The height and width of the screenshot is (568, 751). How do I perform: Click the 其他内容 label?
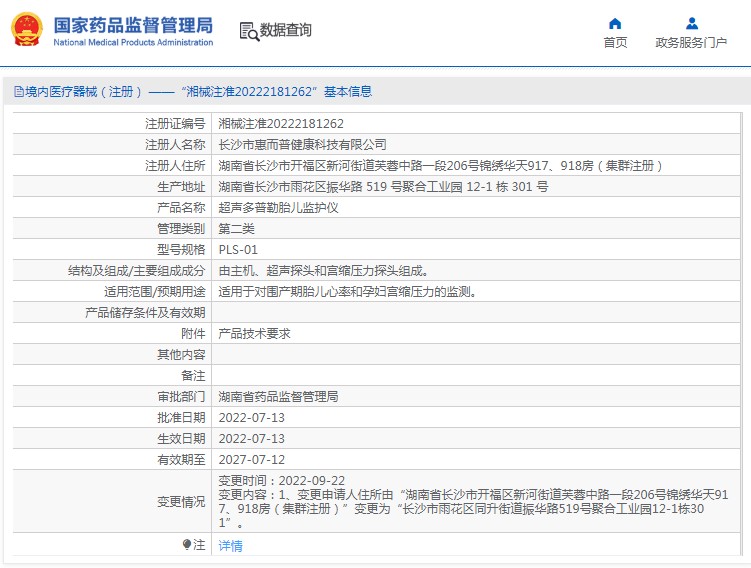(181, 355)
